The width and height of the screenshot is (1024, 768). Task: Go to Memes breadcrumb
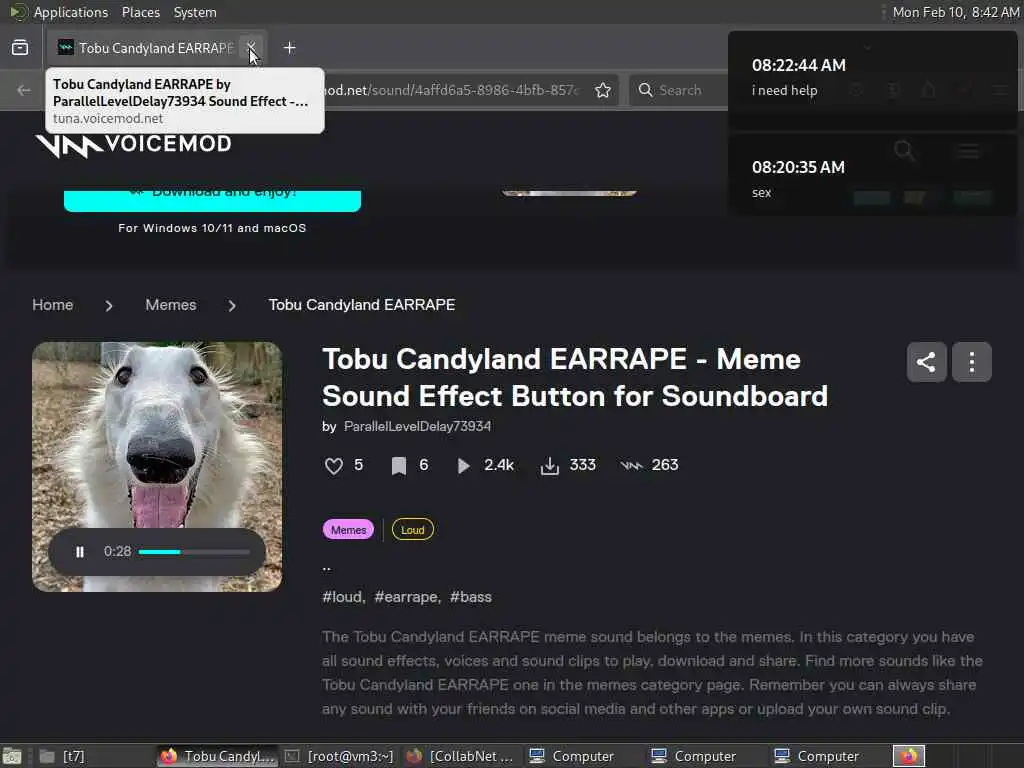click(170, 305)
